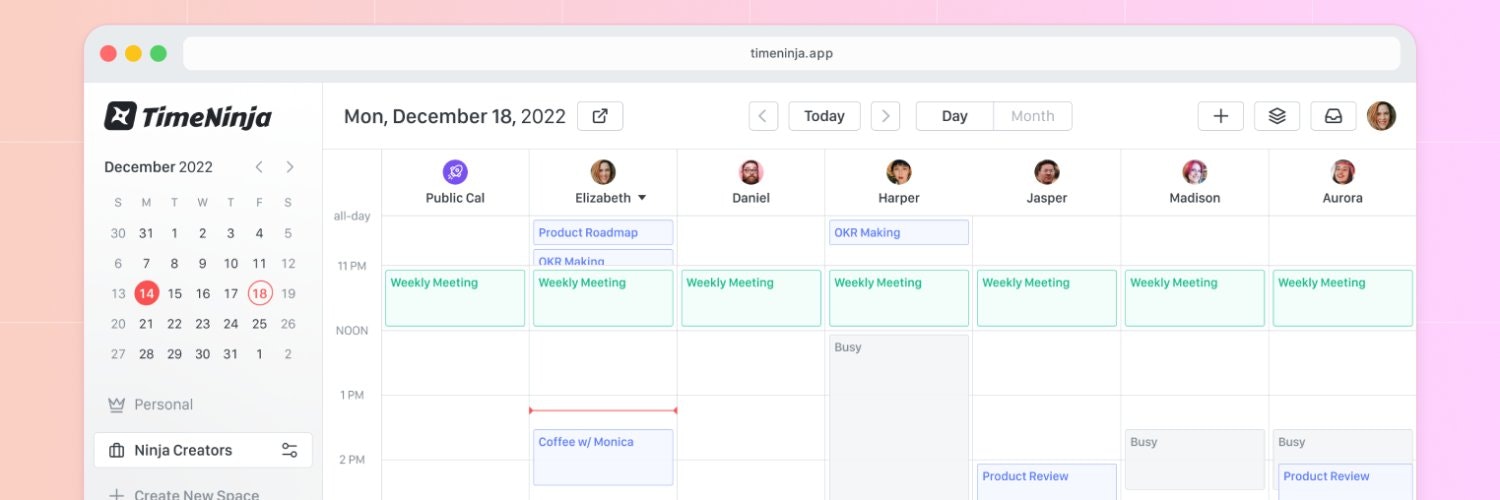Viewport: 1500px width, 500px height.
Task: Select December 25 in mini calendar
Action: (259, 324)
